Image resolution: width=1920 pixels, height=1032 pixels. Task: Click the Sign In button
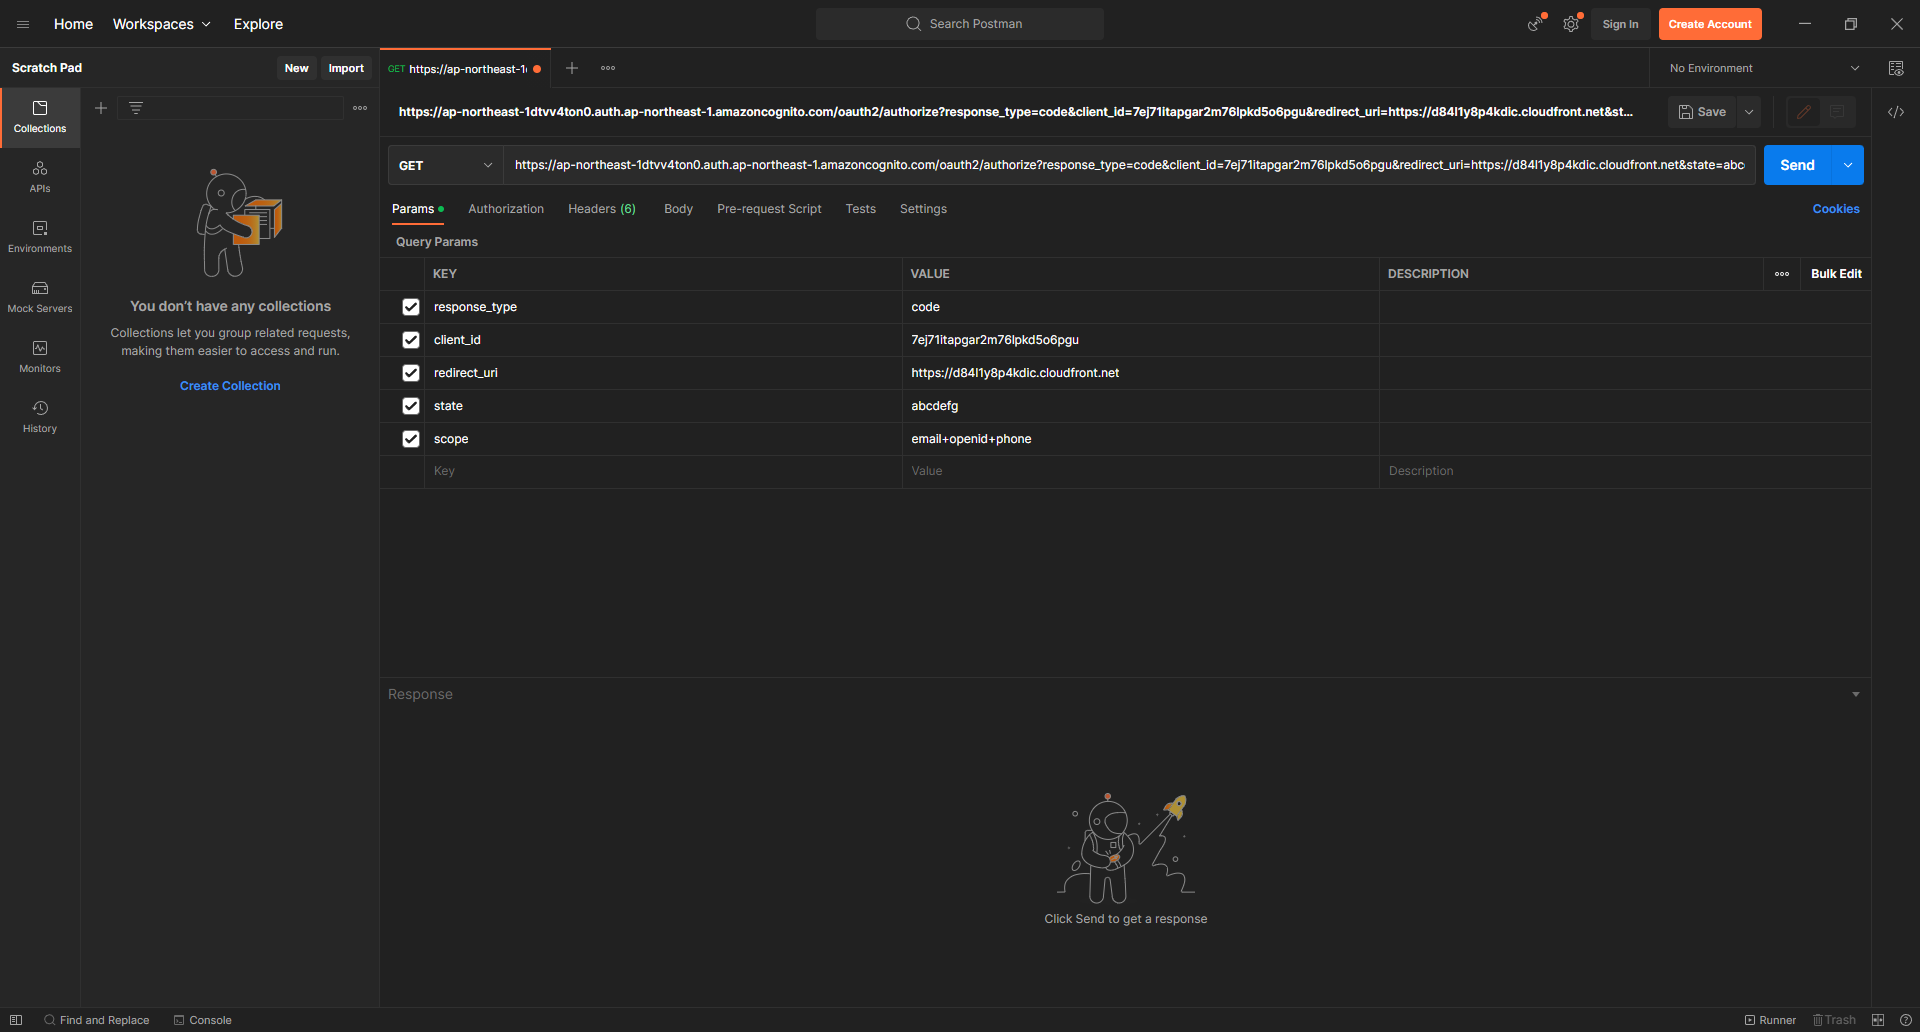point(1620,24)
